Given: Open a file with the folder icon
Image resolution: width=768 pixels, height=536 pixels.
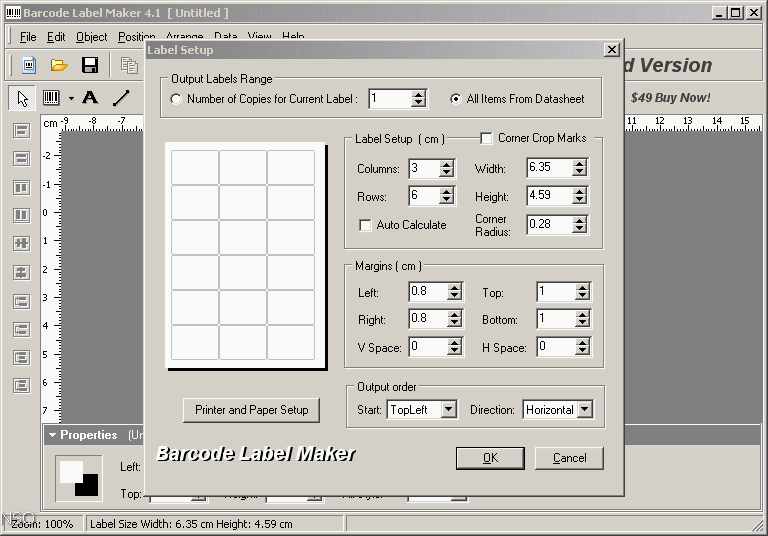Looking at the screenshot, I should click(x=59, y=65).
